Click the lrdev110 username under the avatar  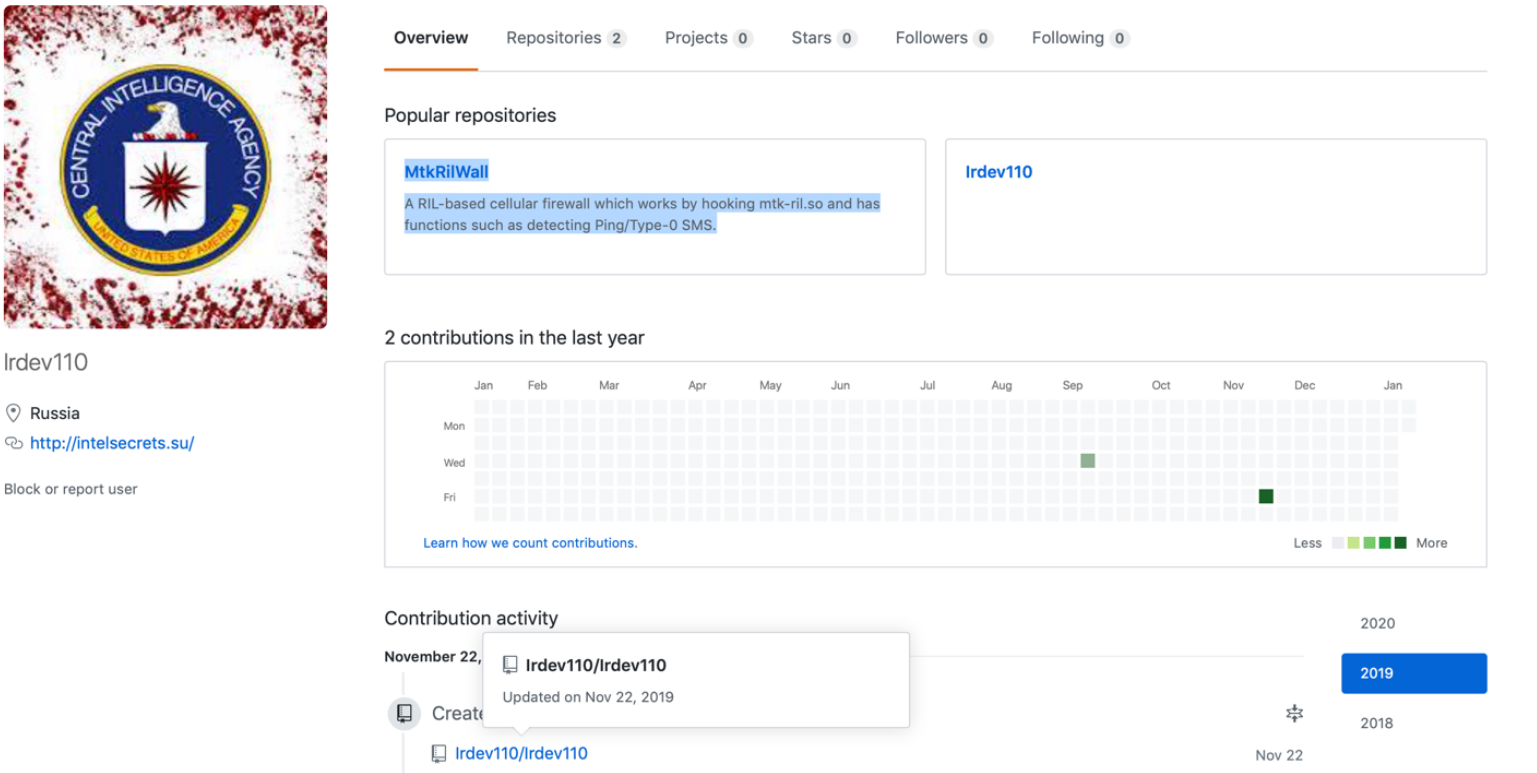tap(46, 362)
